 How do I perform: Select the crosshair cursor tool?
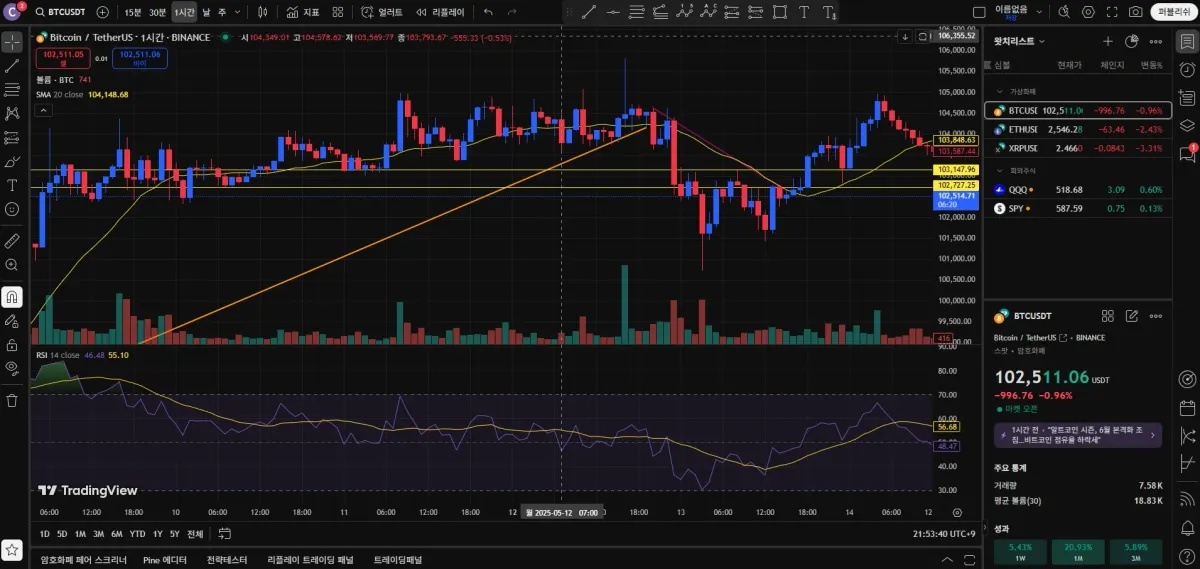coord(12,42)
